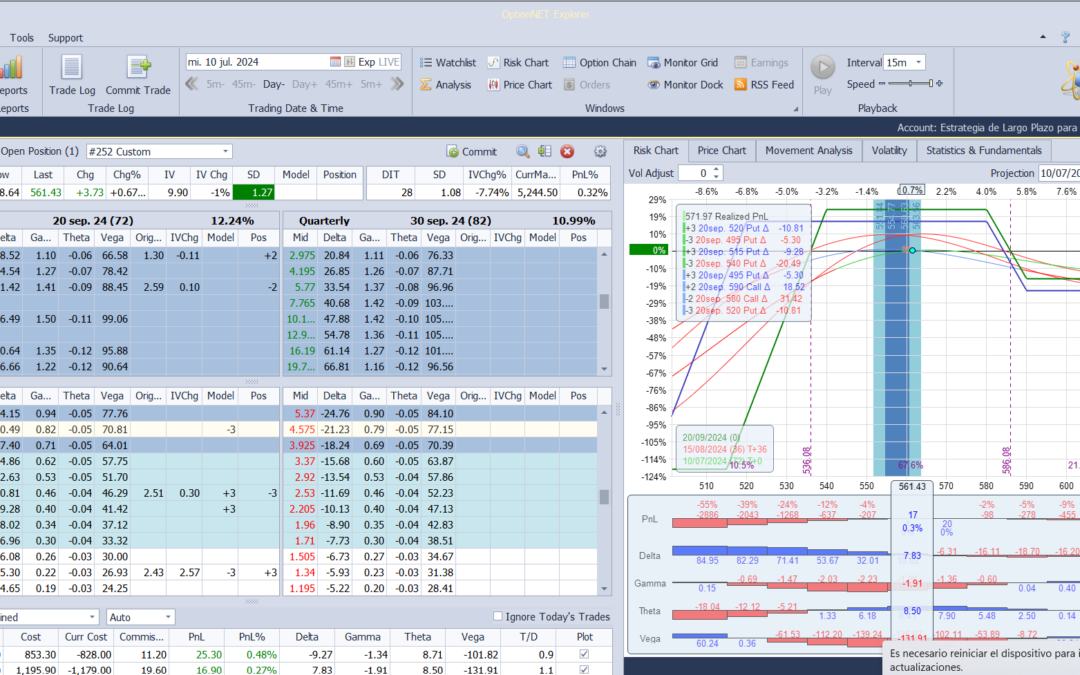The width and height of the screenshot is (1080, 675).
Task: Open the Interval 15m dropdown
Action: (x=918, y=63)
